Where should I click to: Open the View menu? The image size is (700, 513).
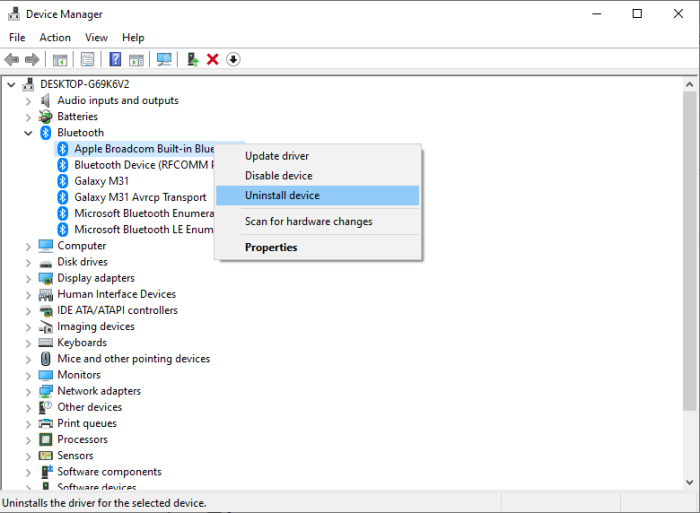tap(96, 38)
